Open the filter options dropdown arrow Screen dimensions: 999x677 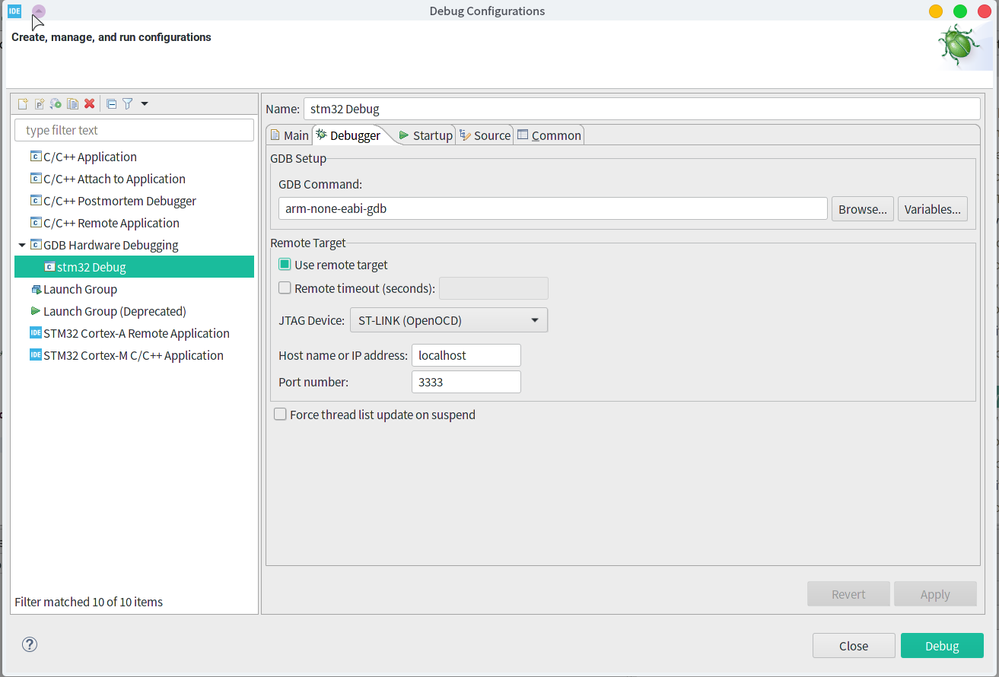pyautogui.click(x=145, y=104)
